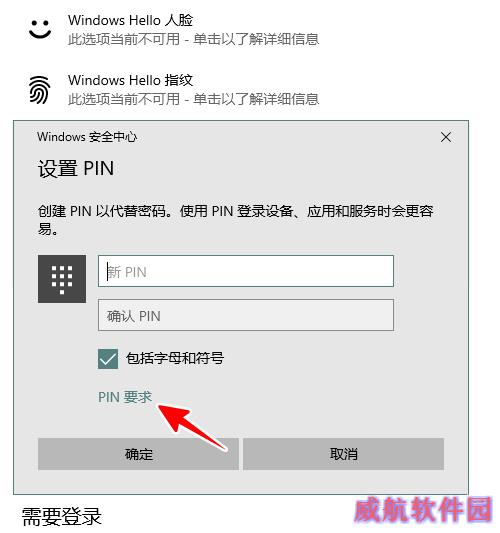Uncheck the 包括字母和符号 checkbox

coord(108,359)
